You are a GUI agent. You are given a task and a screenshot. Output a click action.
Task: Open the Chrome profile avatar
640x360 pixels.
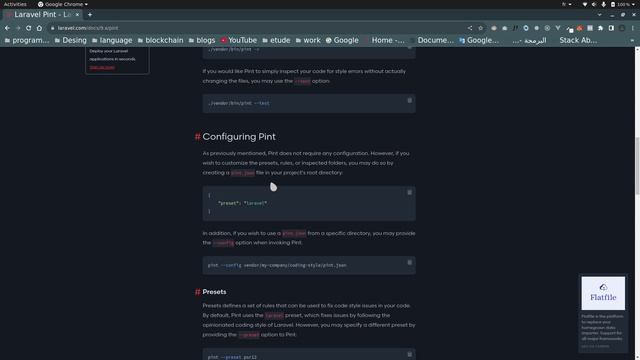[x=622, y=28]
